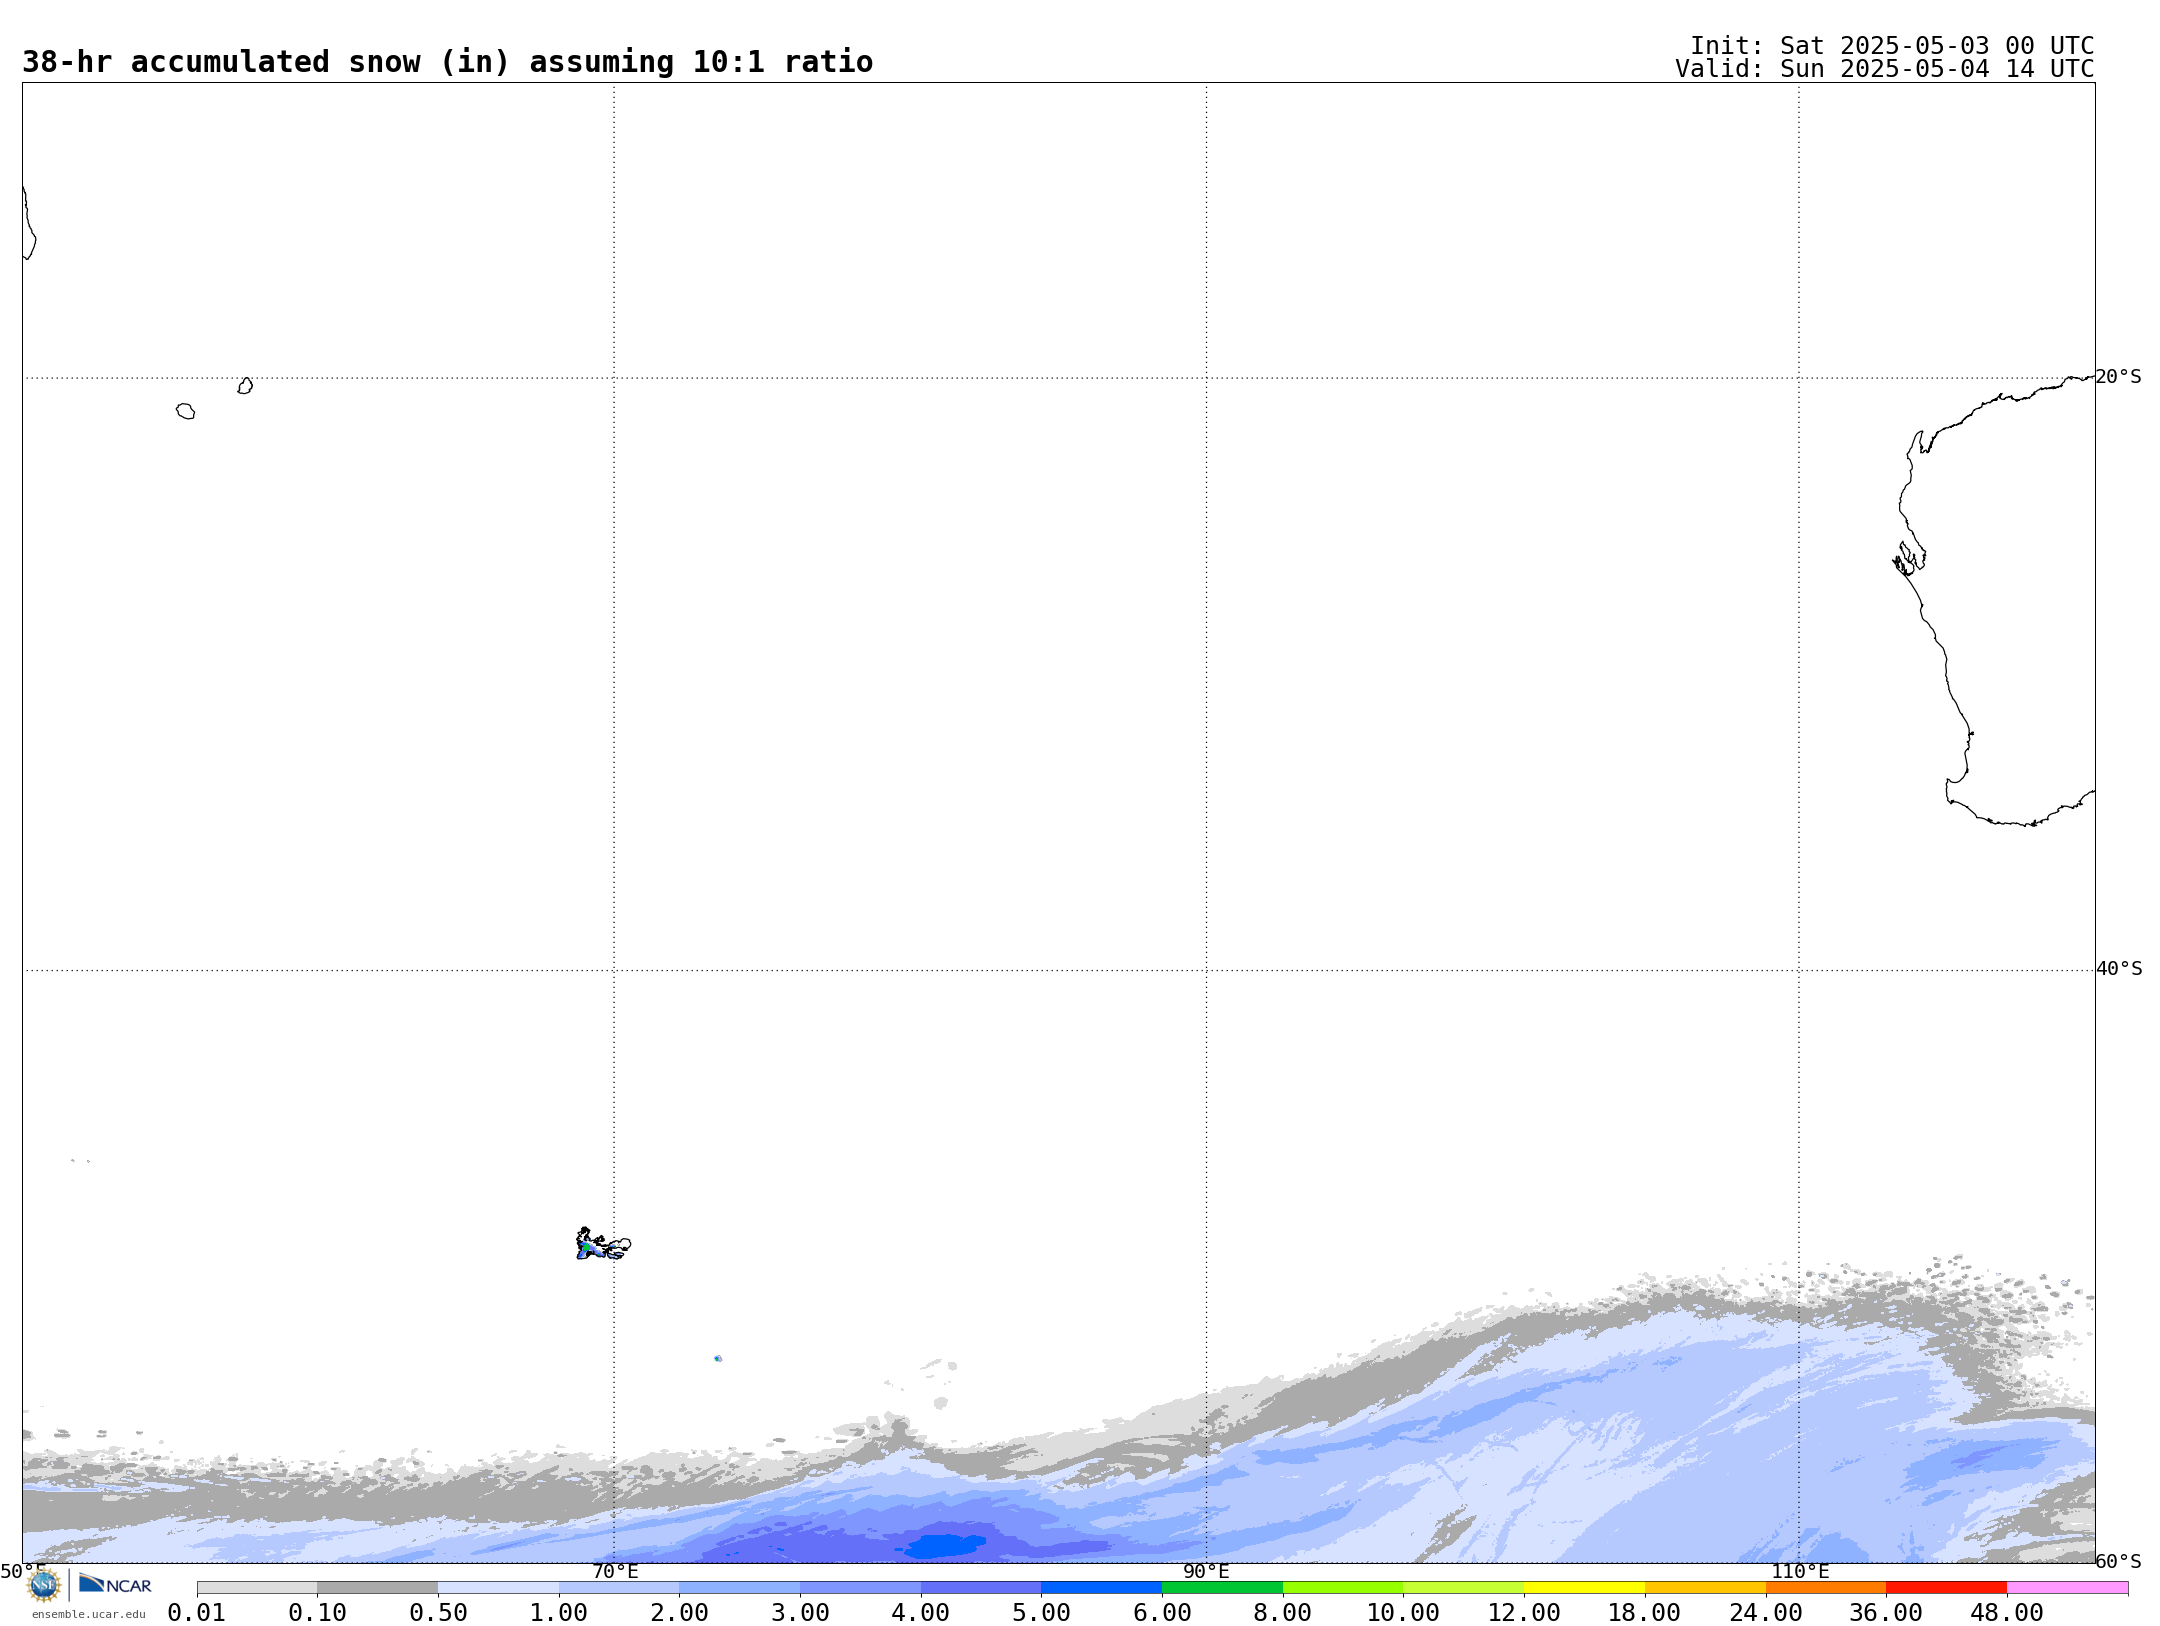The height and width of the screenshot is (1626, 2160).
Task: Open the ensemble.ucar.edu link text
Action: point(89,1614)
